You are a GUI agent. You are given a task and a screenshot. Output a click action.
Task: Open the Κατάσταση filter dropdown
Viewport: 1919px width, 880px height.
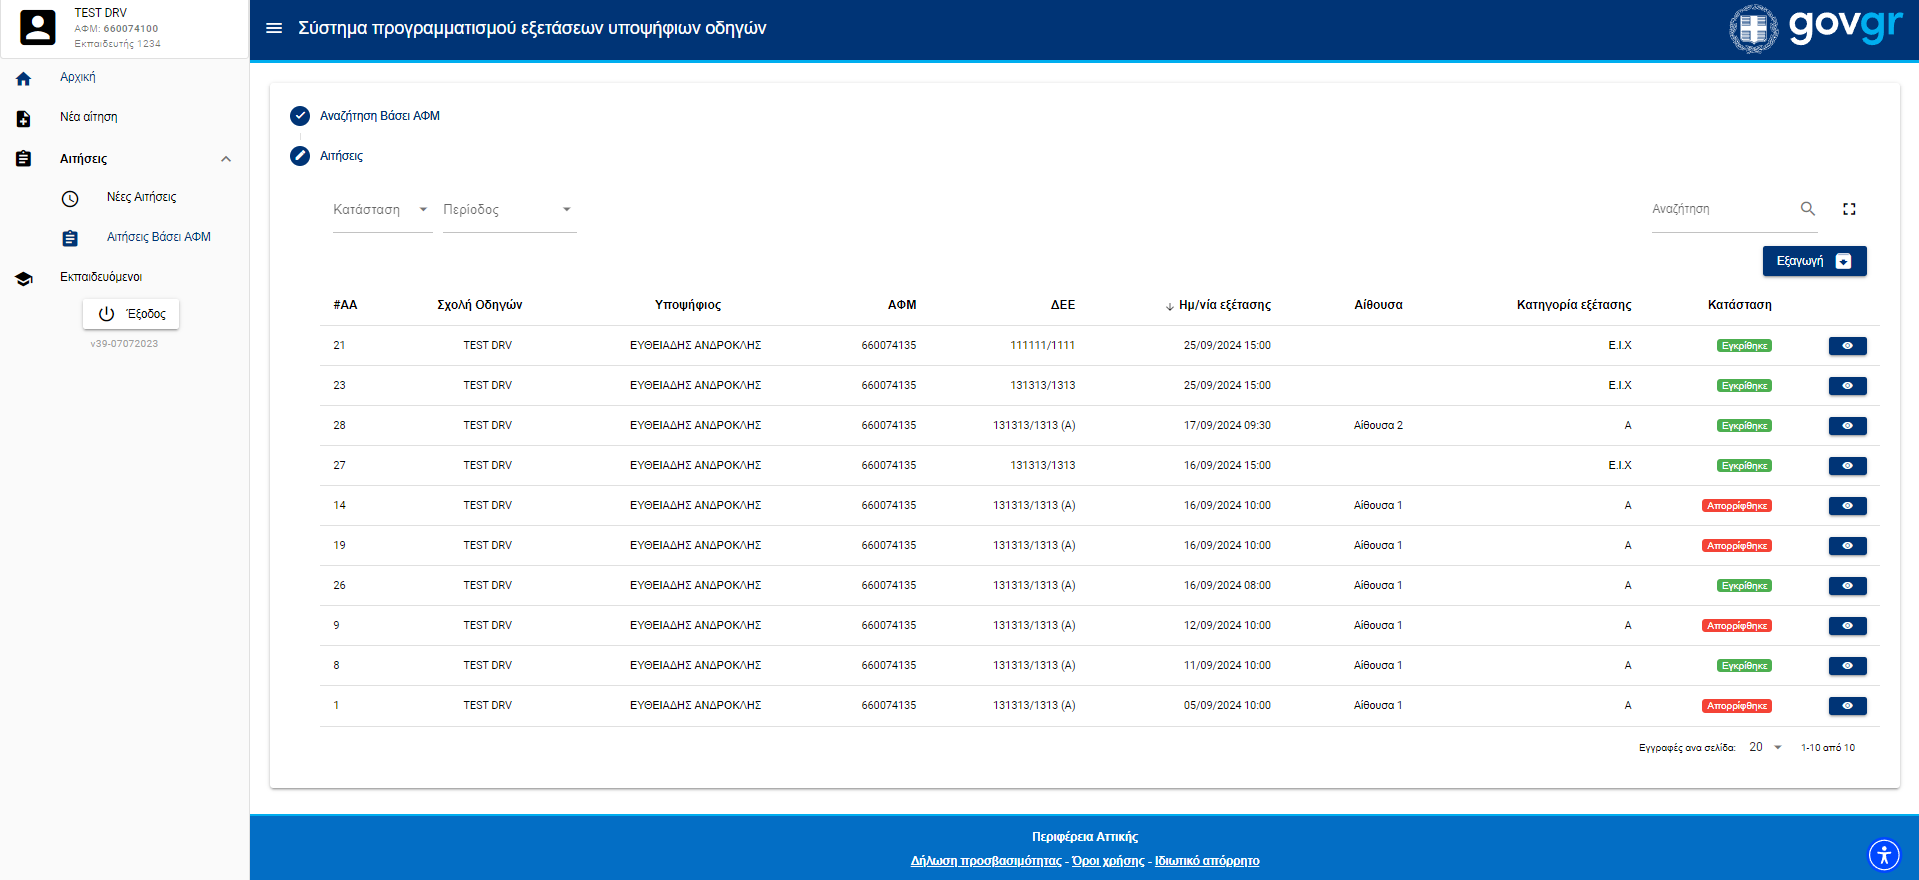[x=381, y=210]
